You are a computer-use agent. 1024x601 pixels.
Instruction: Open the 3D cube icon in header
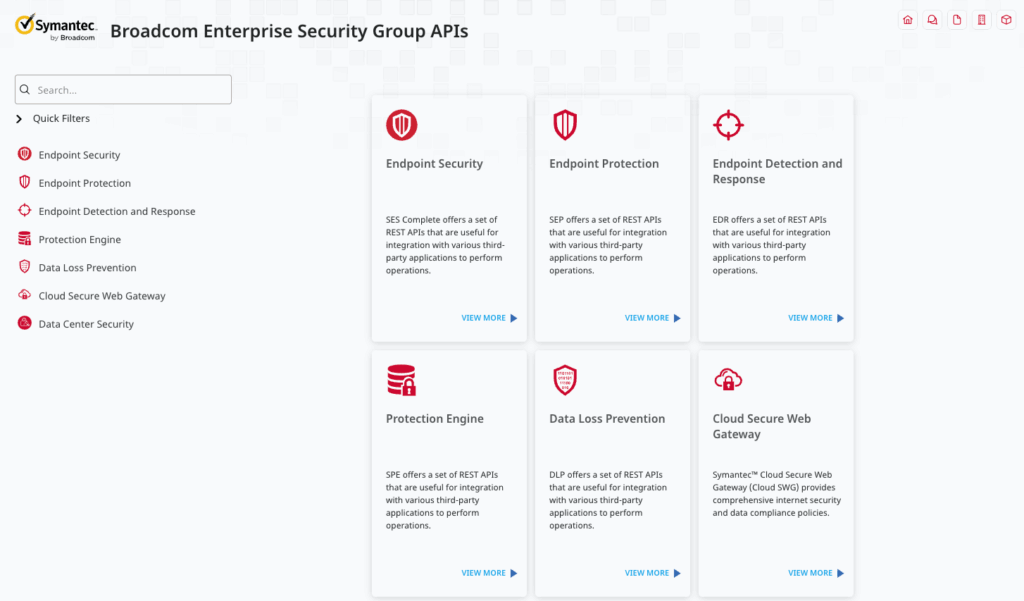coord(1006,20)
